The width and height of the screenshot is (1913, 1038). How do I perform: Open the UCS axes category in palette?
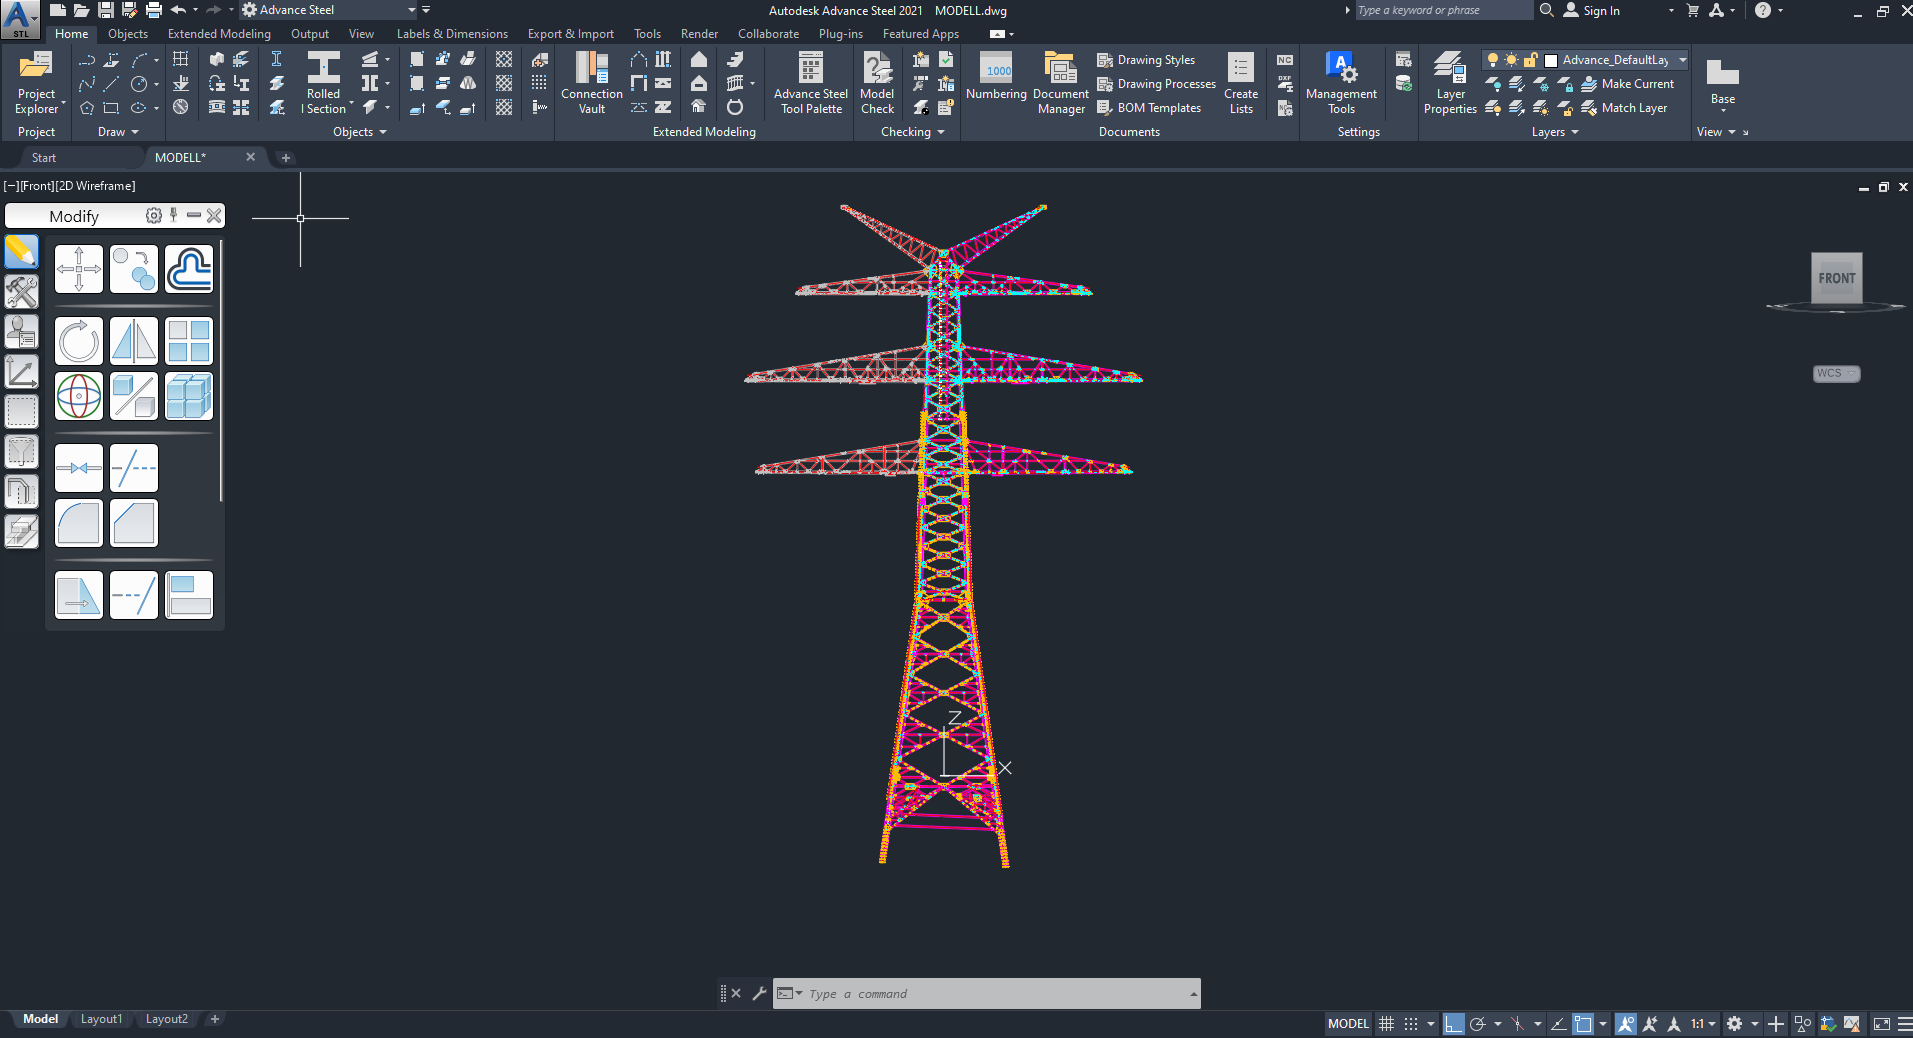21,371
